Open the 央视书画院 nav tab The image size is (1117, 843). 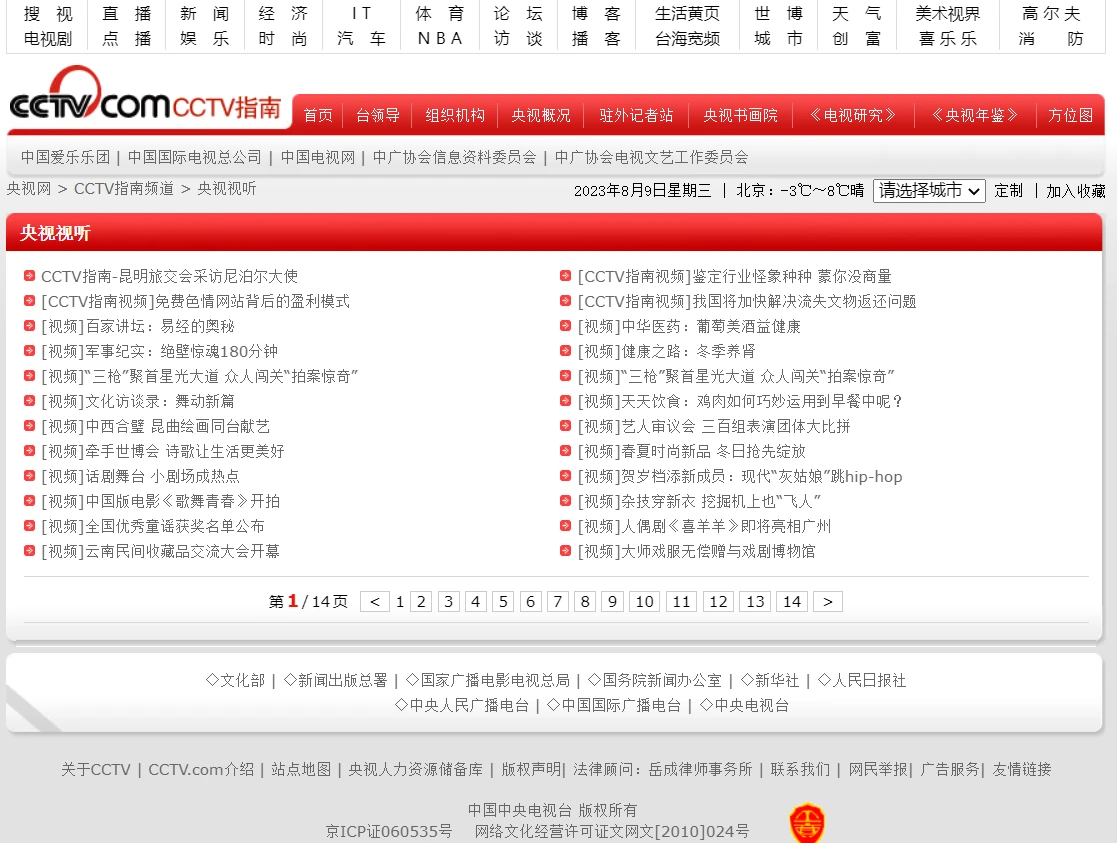point(740,115)
